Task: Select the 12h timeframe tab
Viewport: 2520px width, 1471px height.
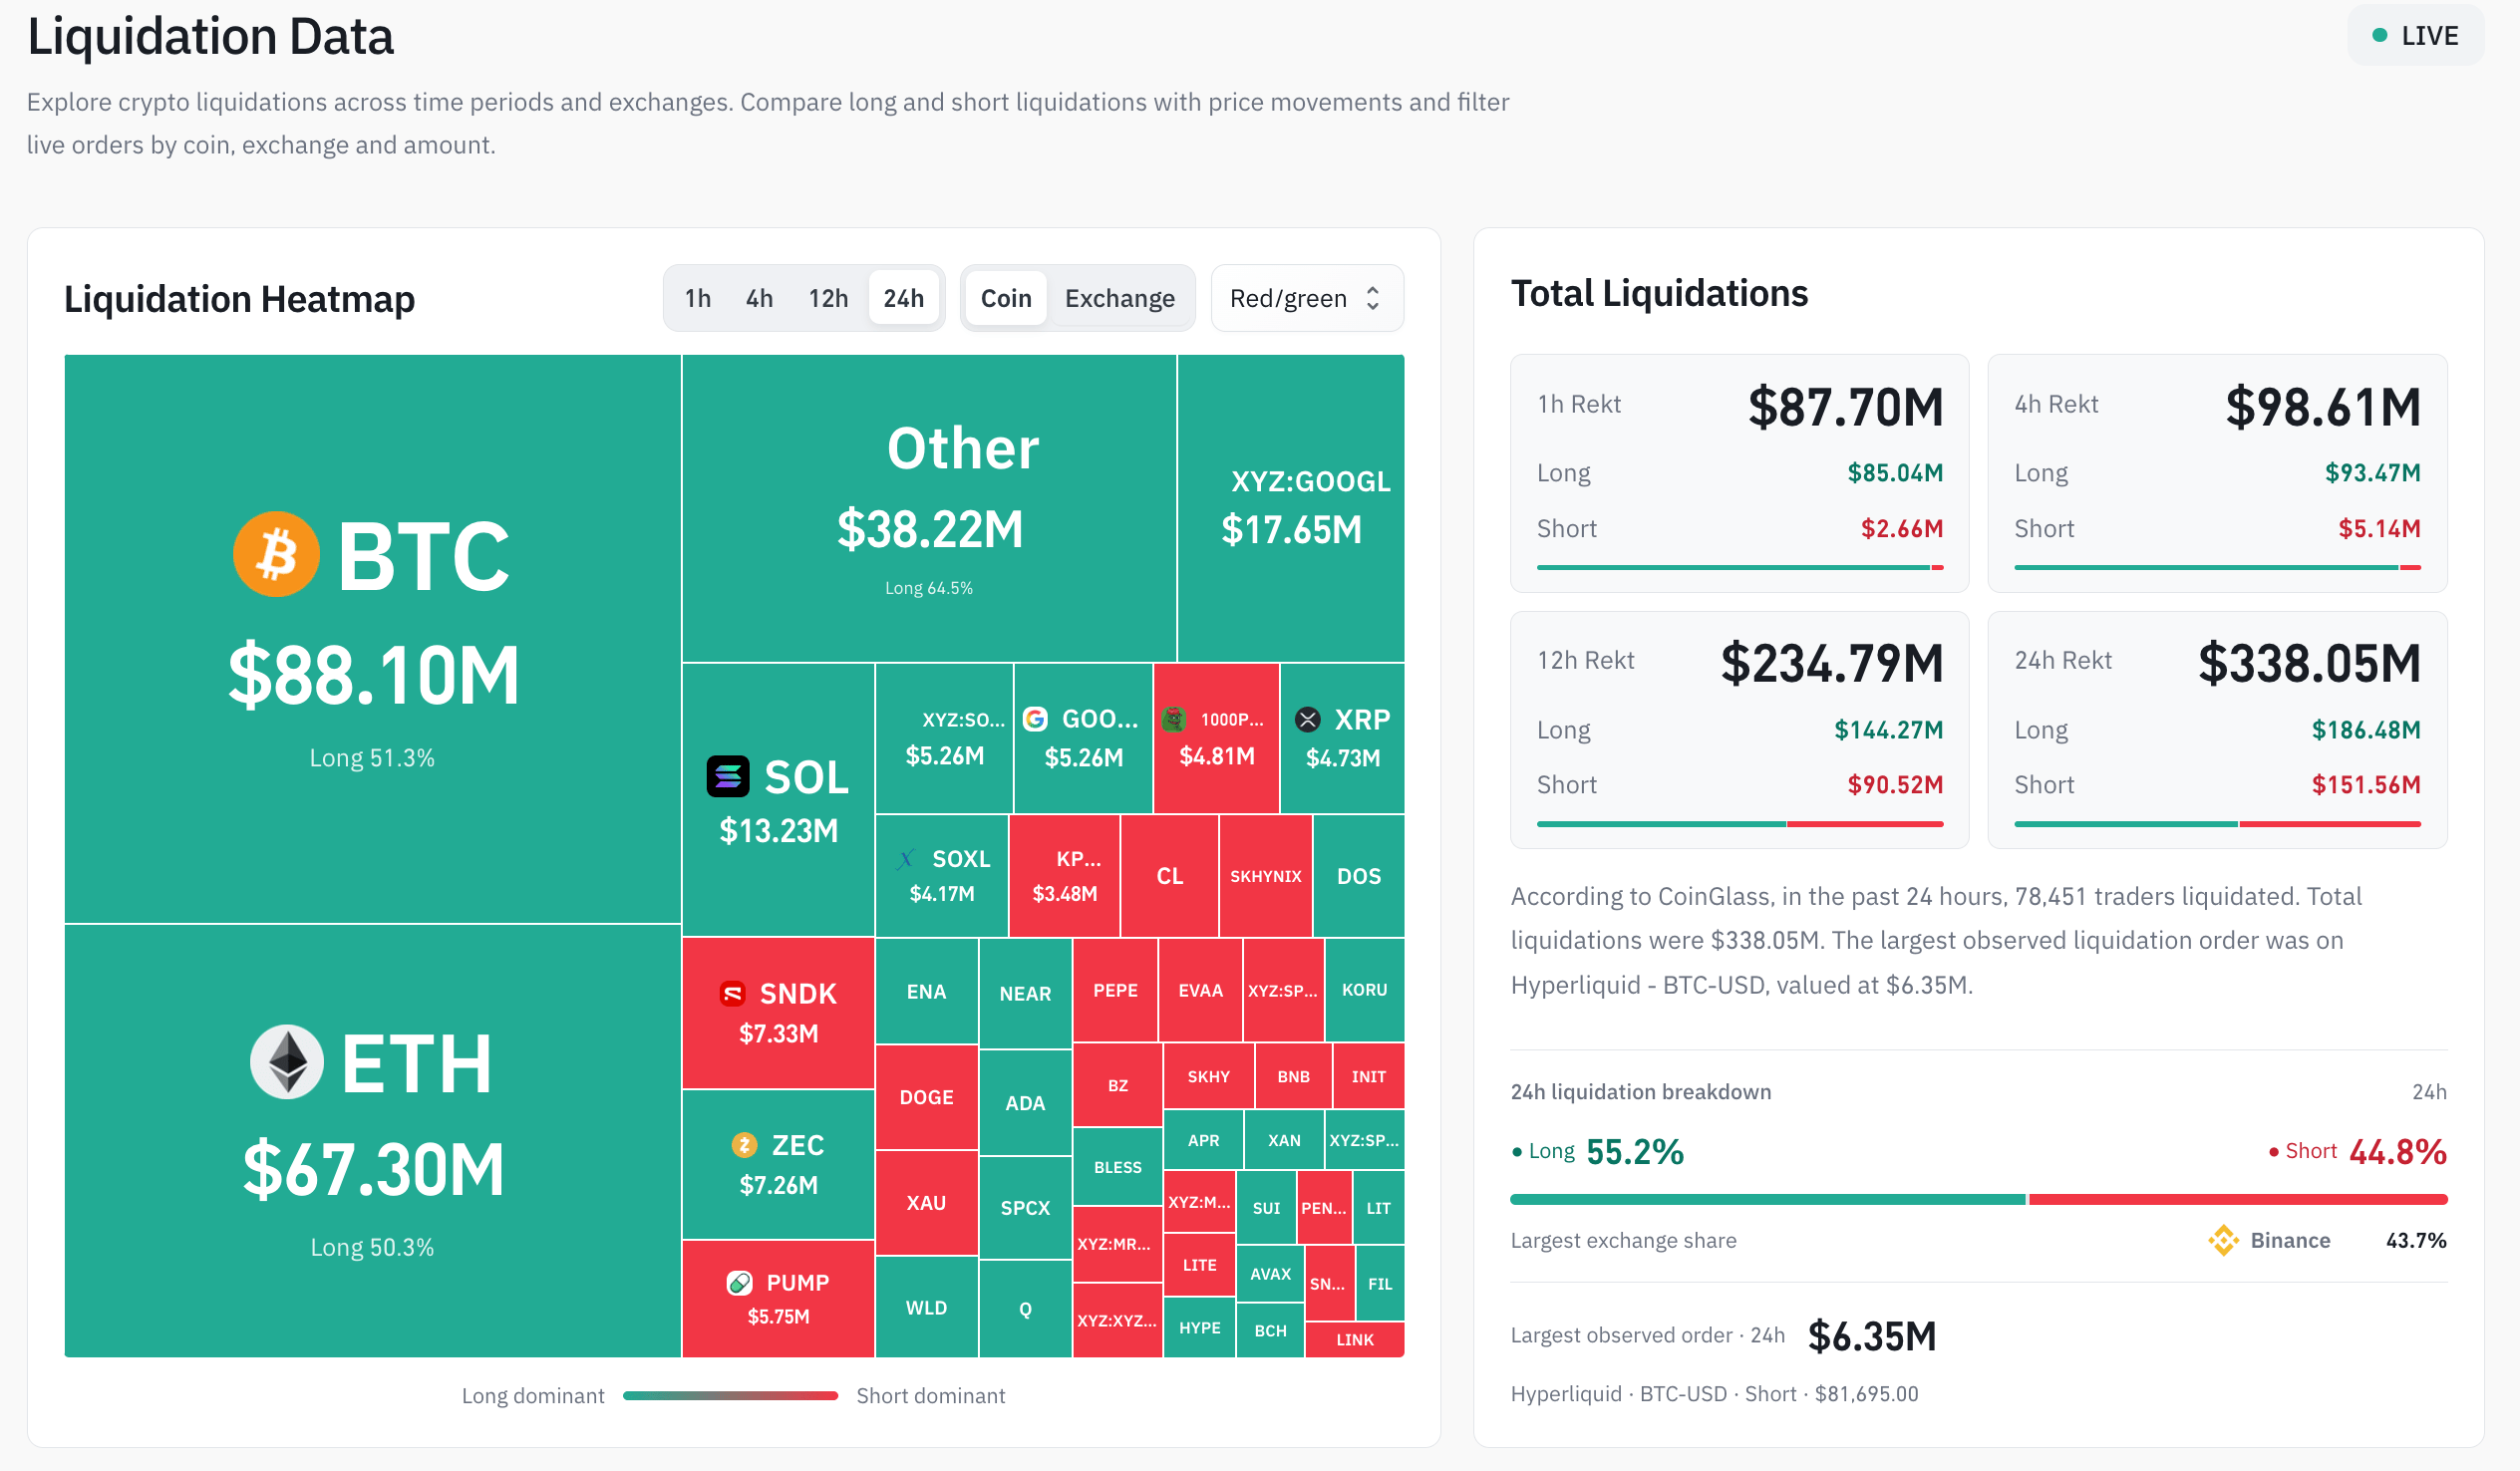Action: pyautogui.click(x=828, y=298)
